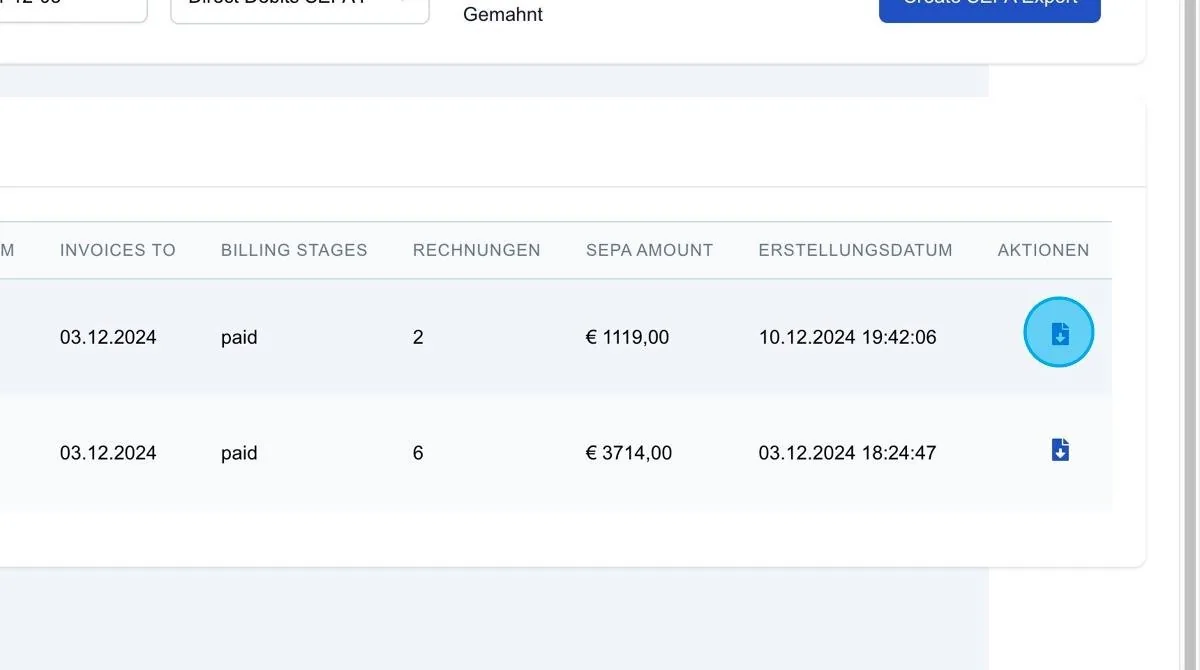The width and height of the screenshot is (1200, 670).
Task: Download the SEPA export of € 3714,00
Action: coord(1060,450)
